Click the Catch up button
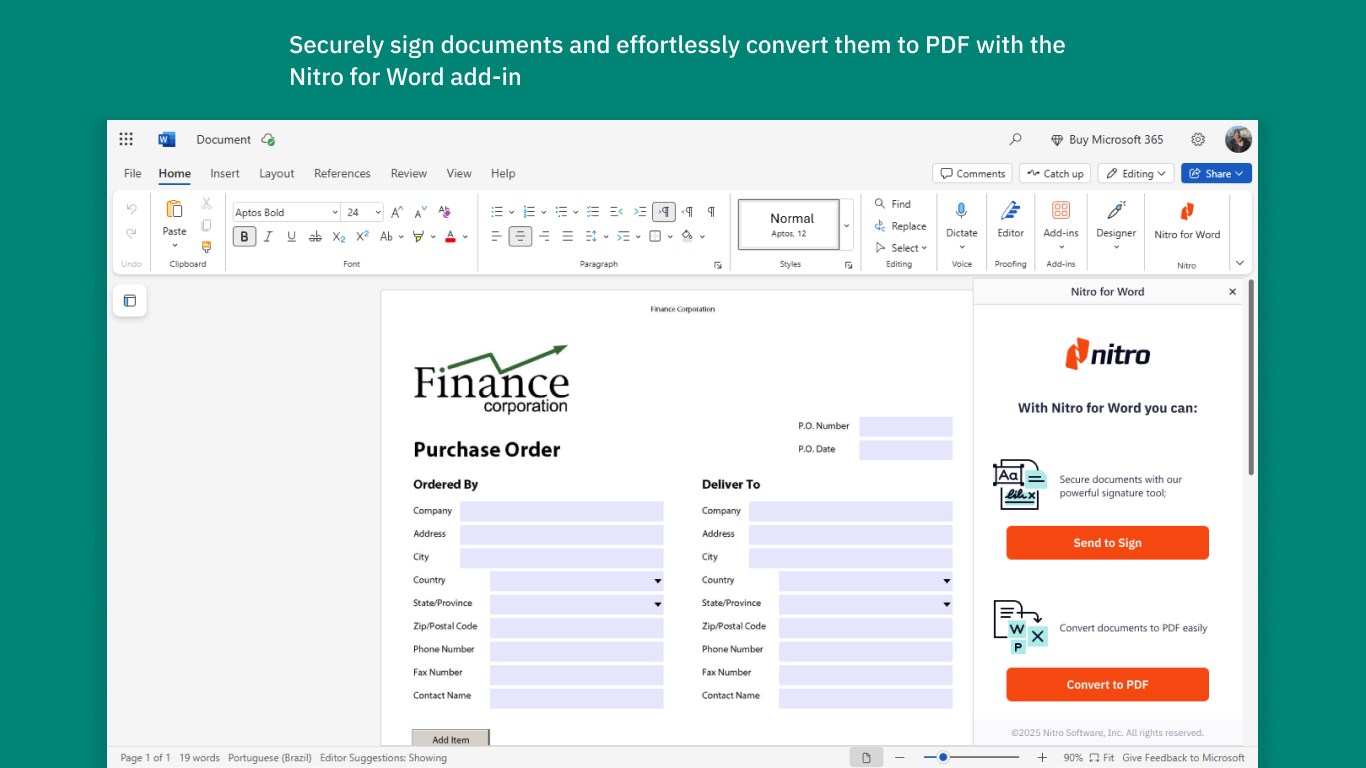This screenshot has height=768, width=1366. tap(1054, 173)
